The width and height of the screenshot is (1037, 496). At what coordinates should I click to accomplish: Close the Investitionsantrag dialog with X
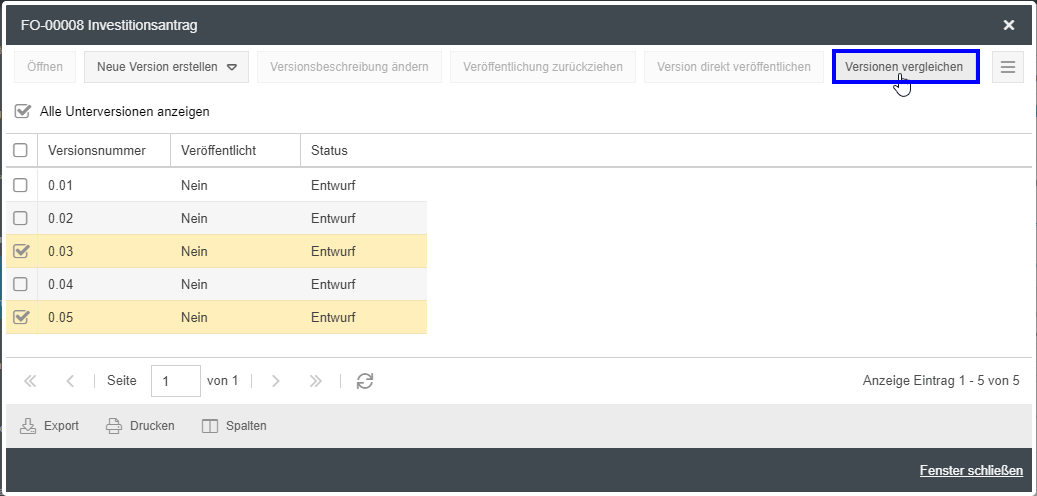tap(1009, 25)
